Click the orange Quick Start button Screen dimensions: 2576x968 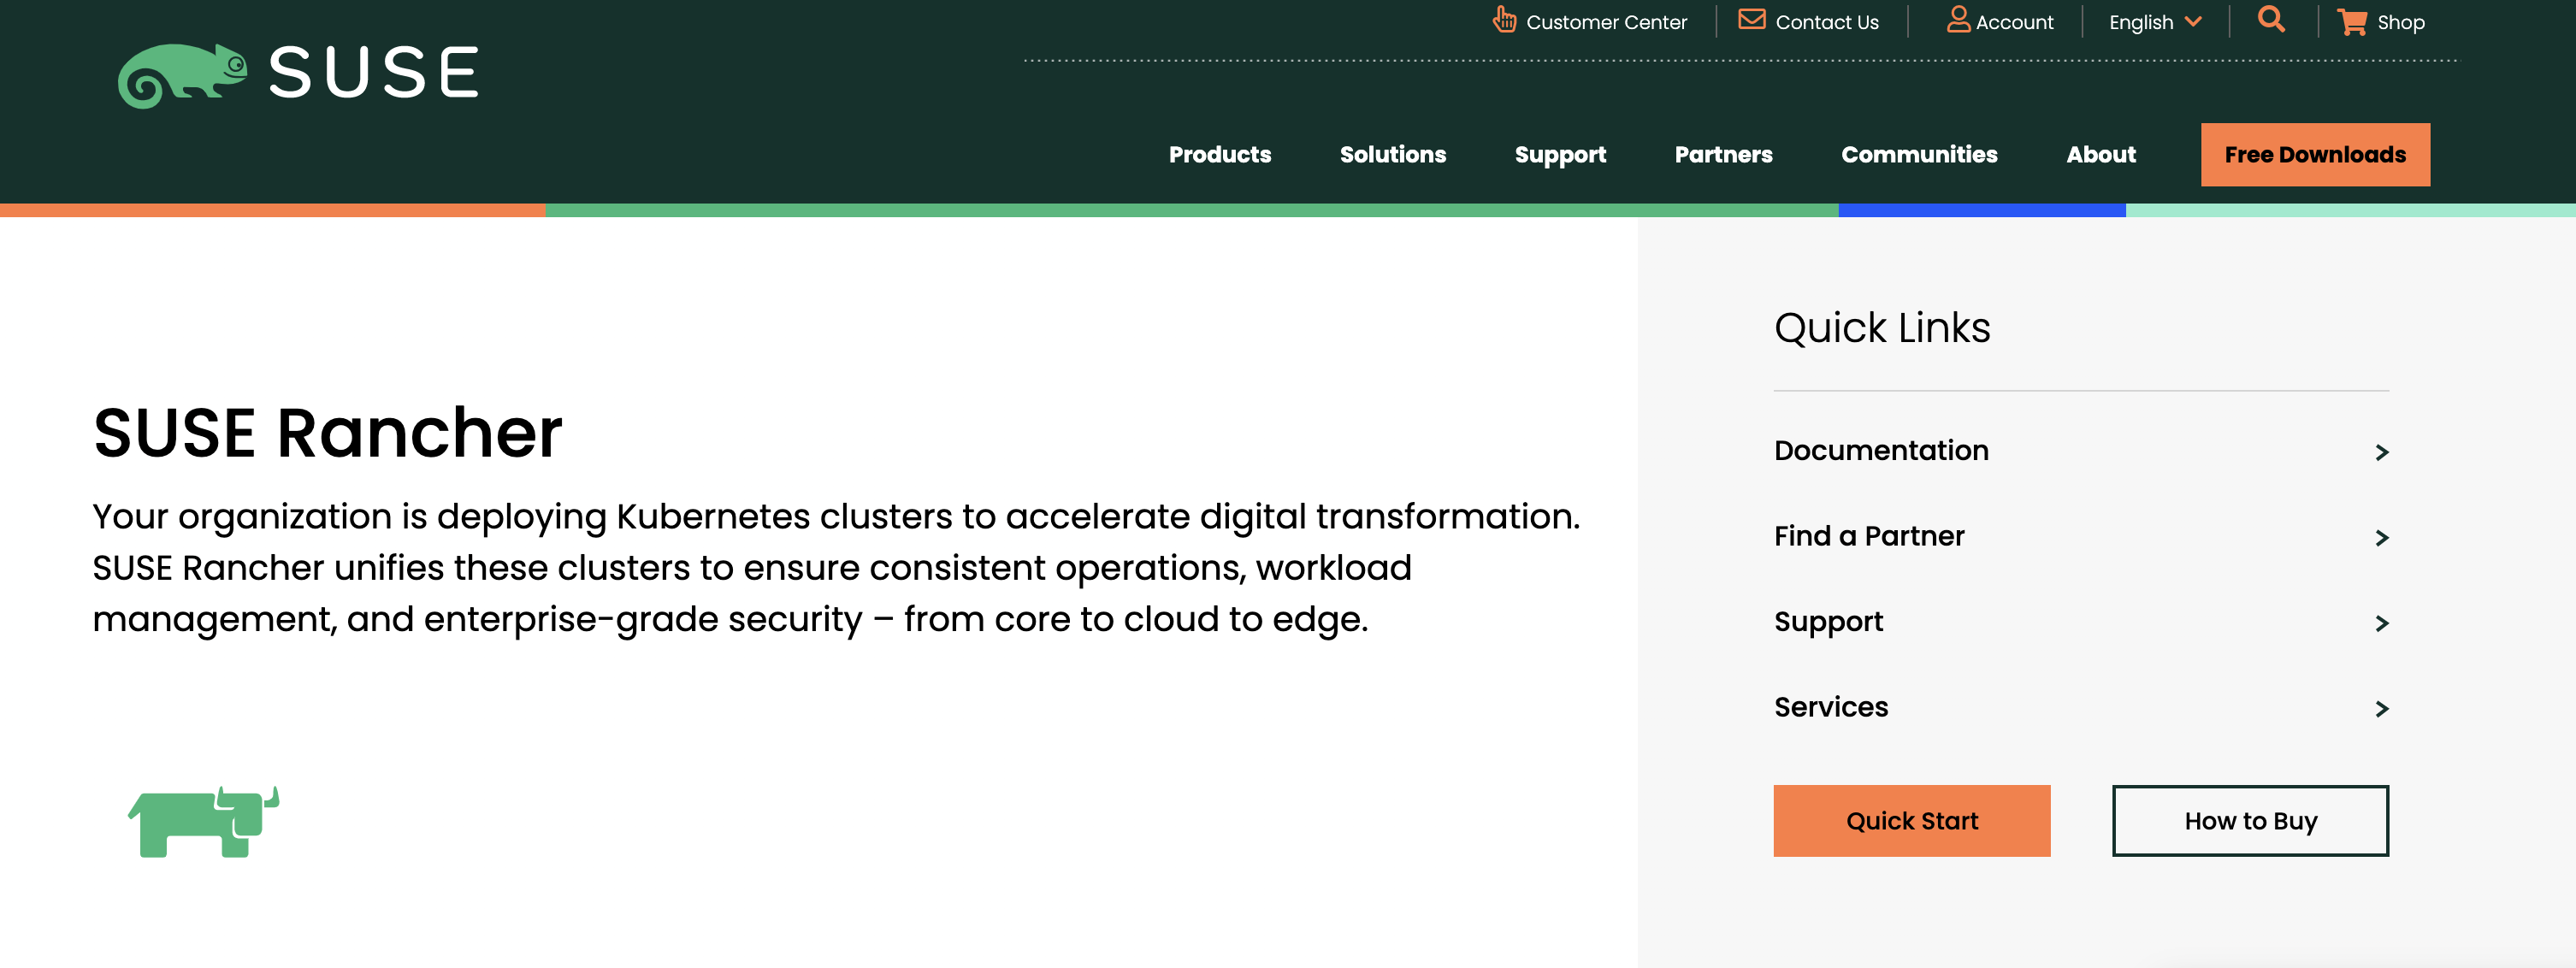coord(1911,821)
